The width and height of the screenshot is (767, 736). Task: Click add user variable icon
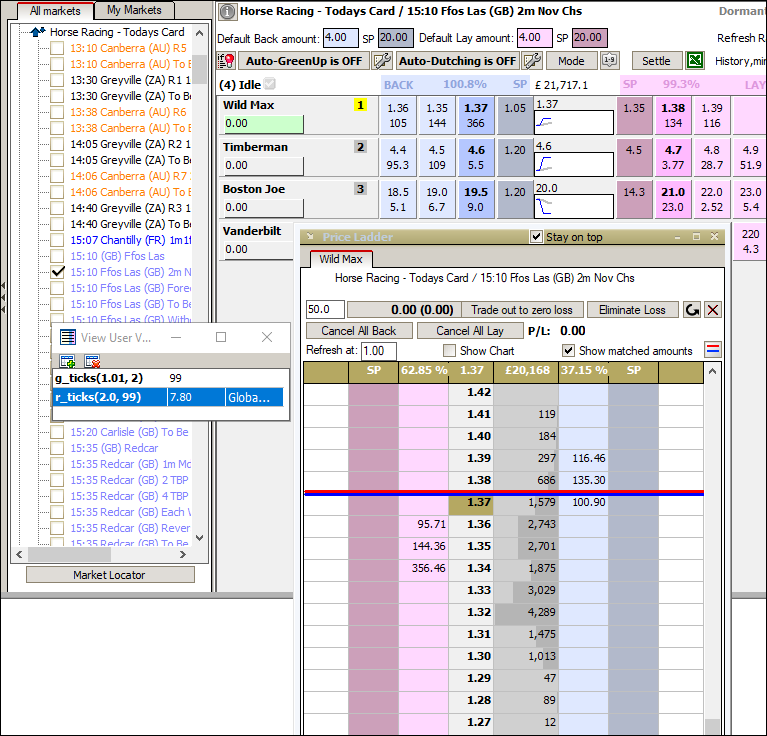pos(67,362)
